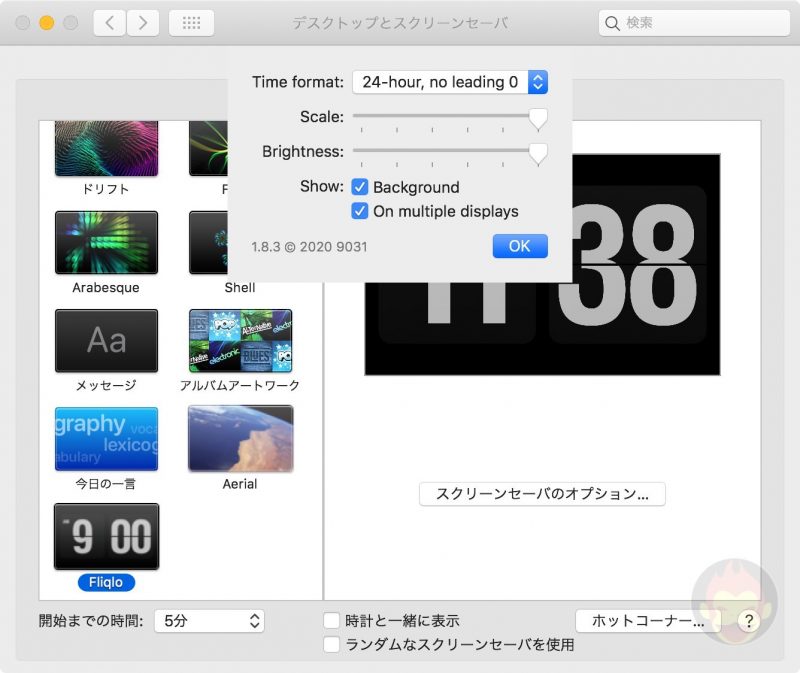
Task: Disable the On multiple displays checkbox
Action: coord(361,212)
